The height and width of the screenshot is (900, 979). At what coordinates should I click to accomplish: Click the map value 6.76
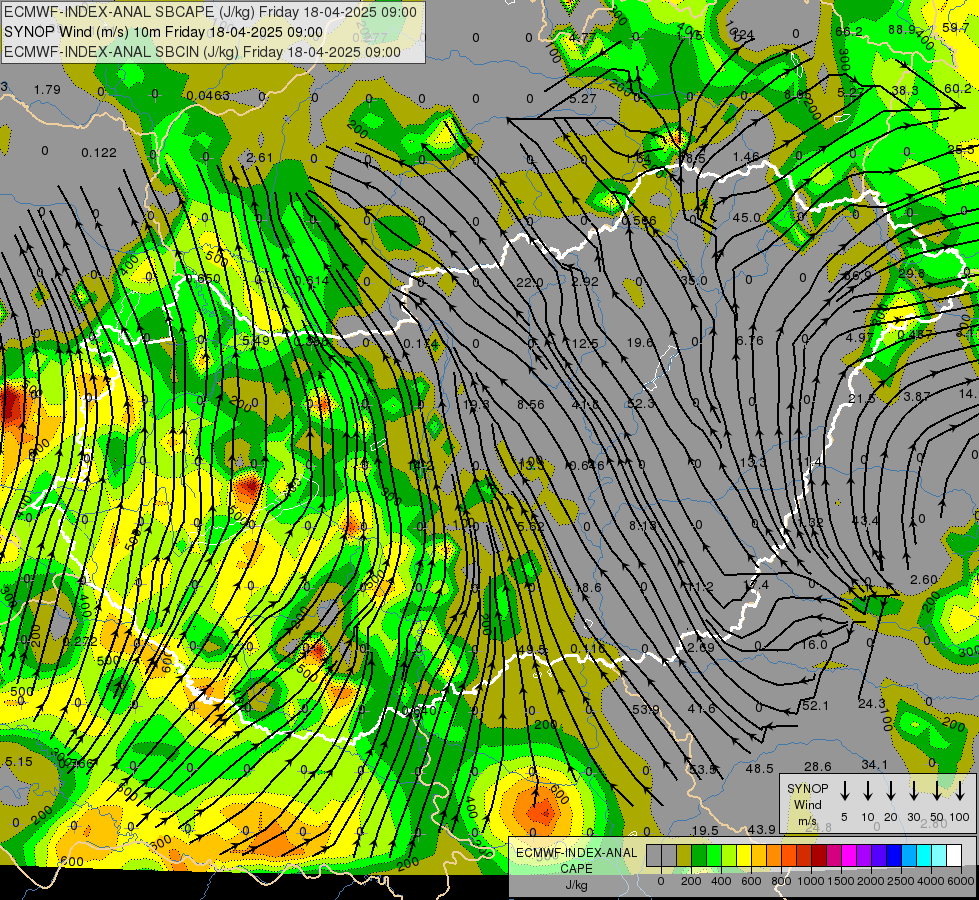click(x=750, y=340)
